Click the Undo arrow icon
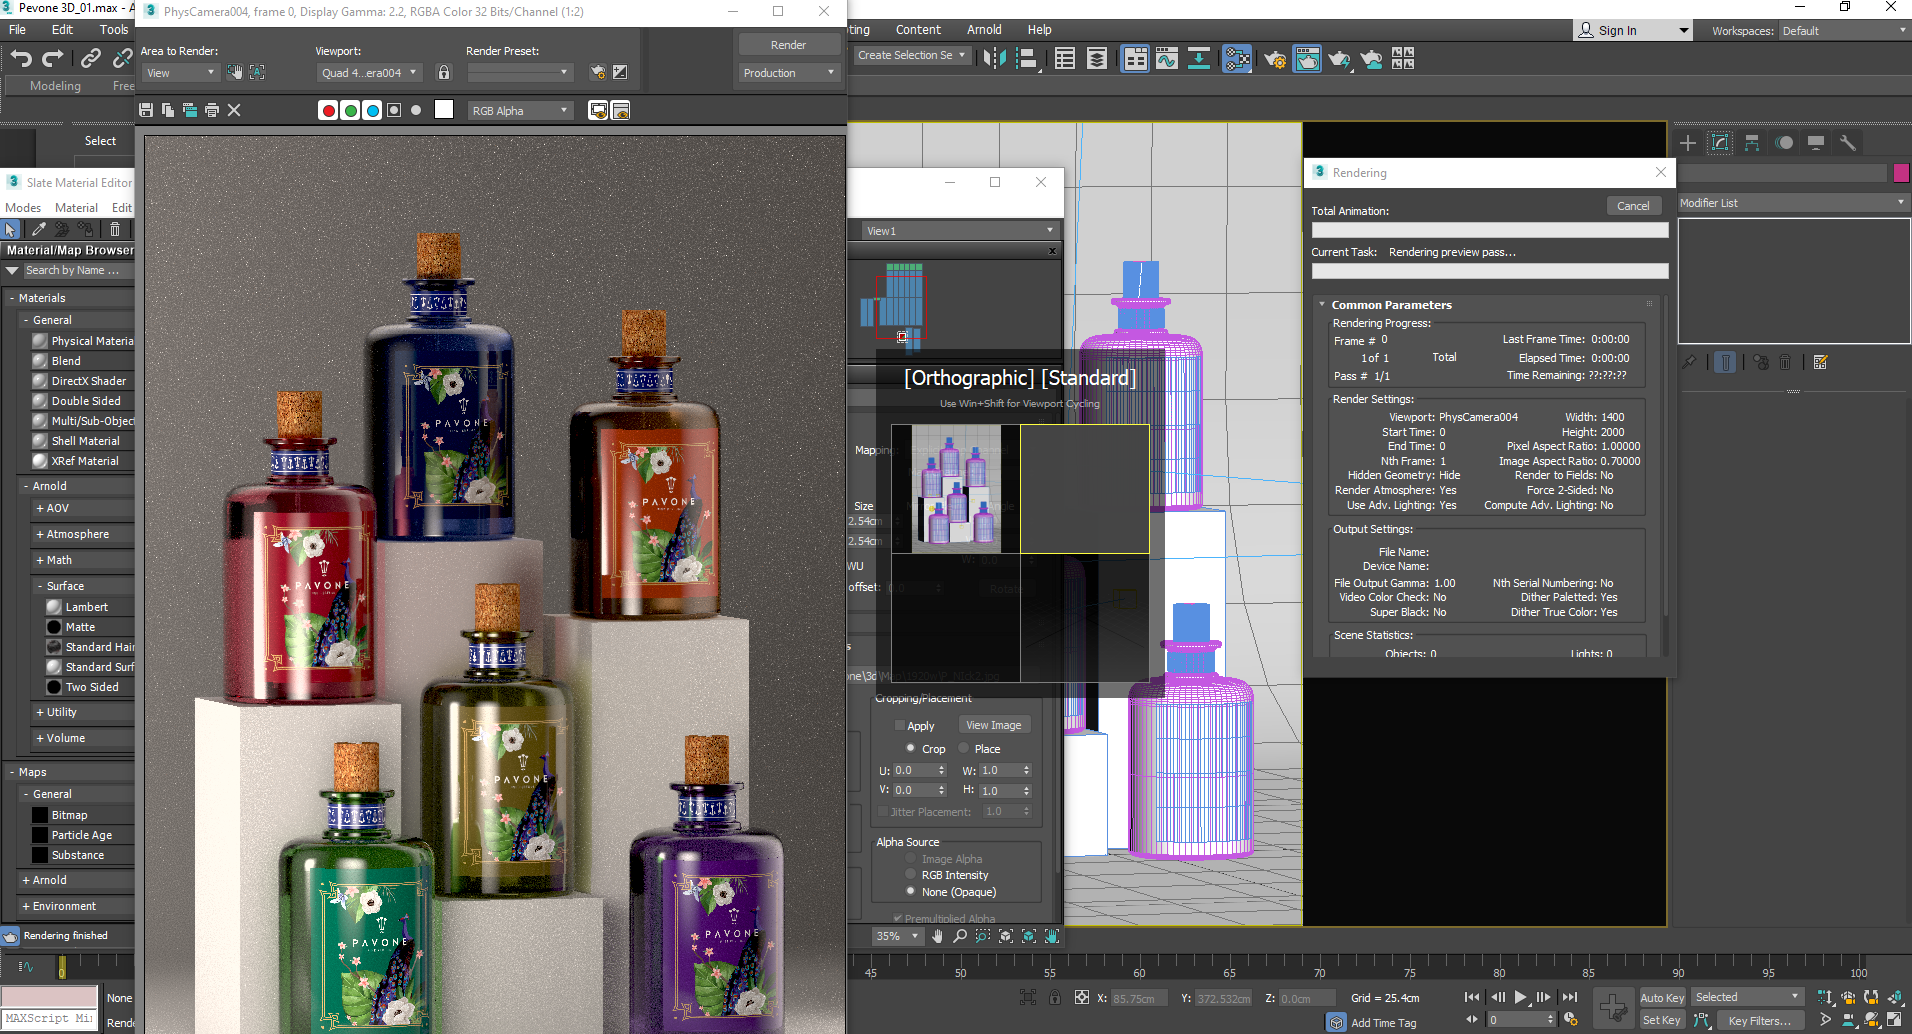The height and width of the screenshot is (1034, 1912). click(x=21, y=59)
